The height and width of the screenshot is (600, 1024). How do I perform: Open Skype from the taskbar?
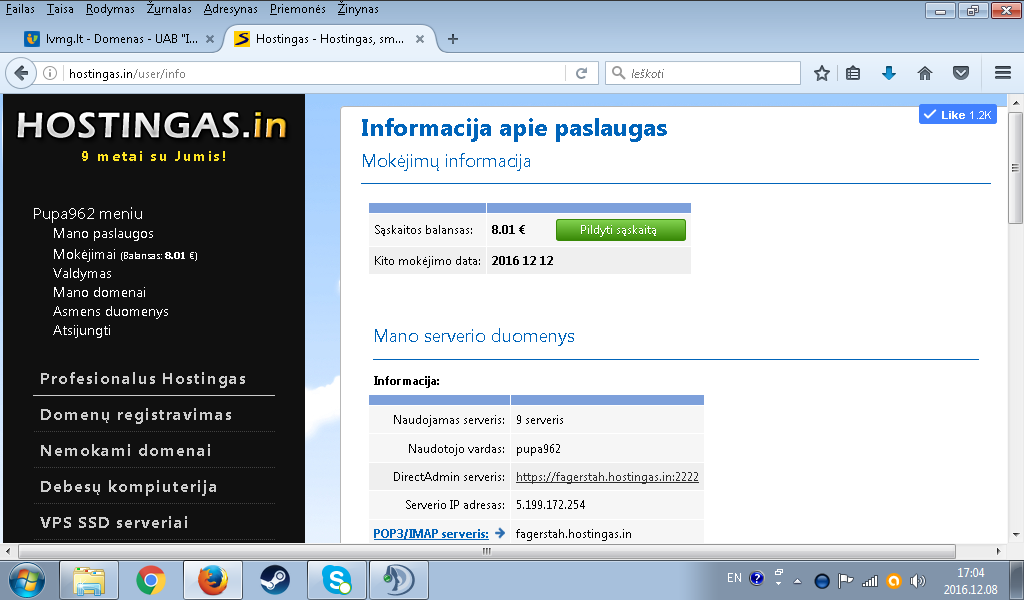336,580
